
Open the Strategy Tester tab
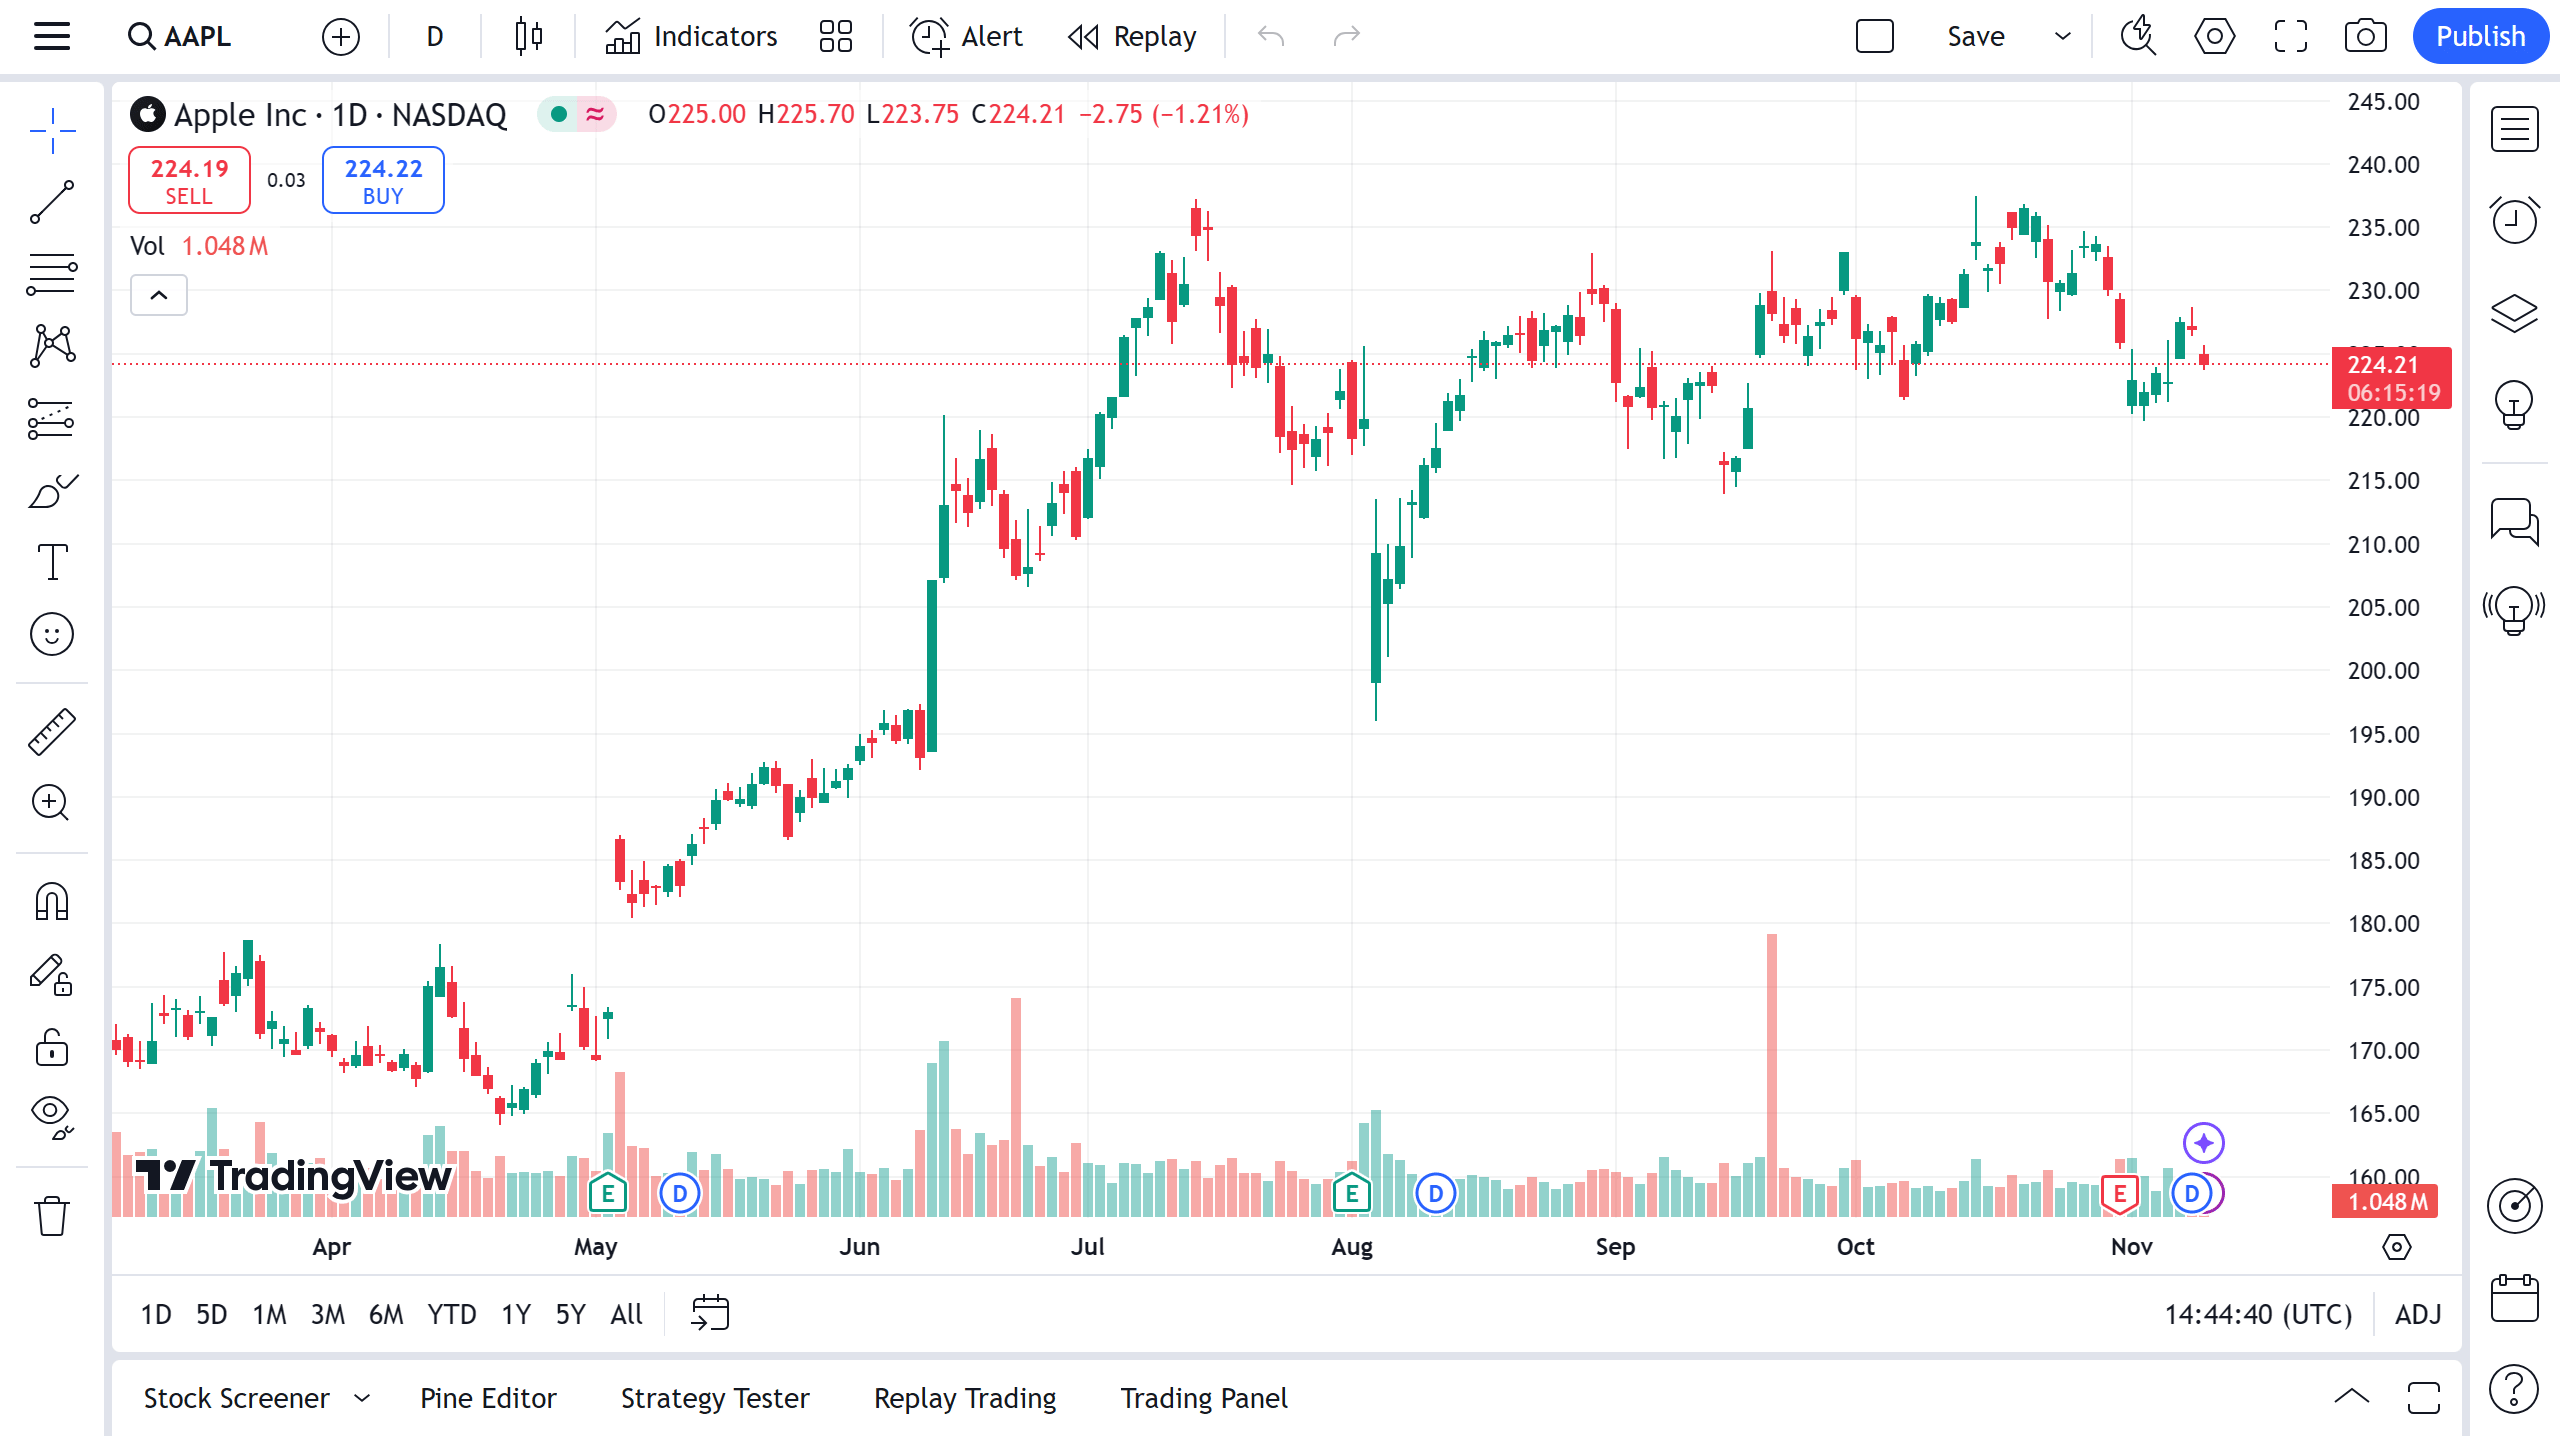click(715, 1398)
